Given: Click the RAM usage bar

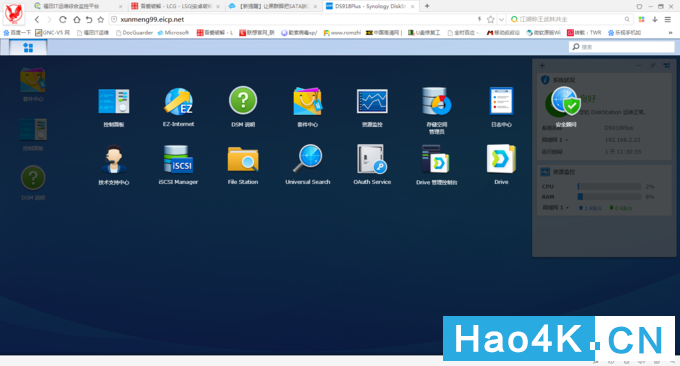Looking at the screenshot, I should click(609, 197).
